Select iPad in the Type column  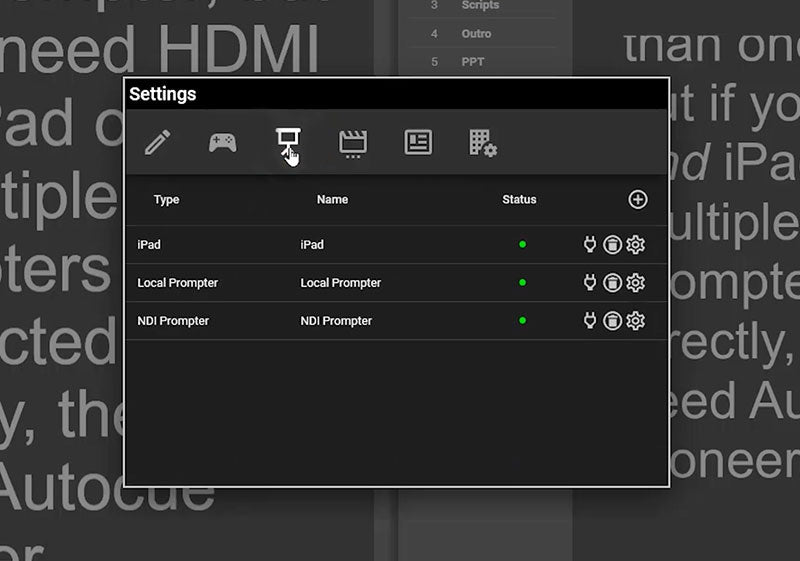(149, 245)
